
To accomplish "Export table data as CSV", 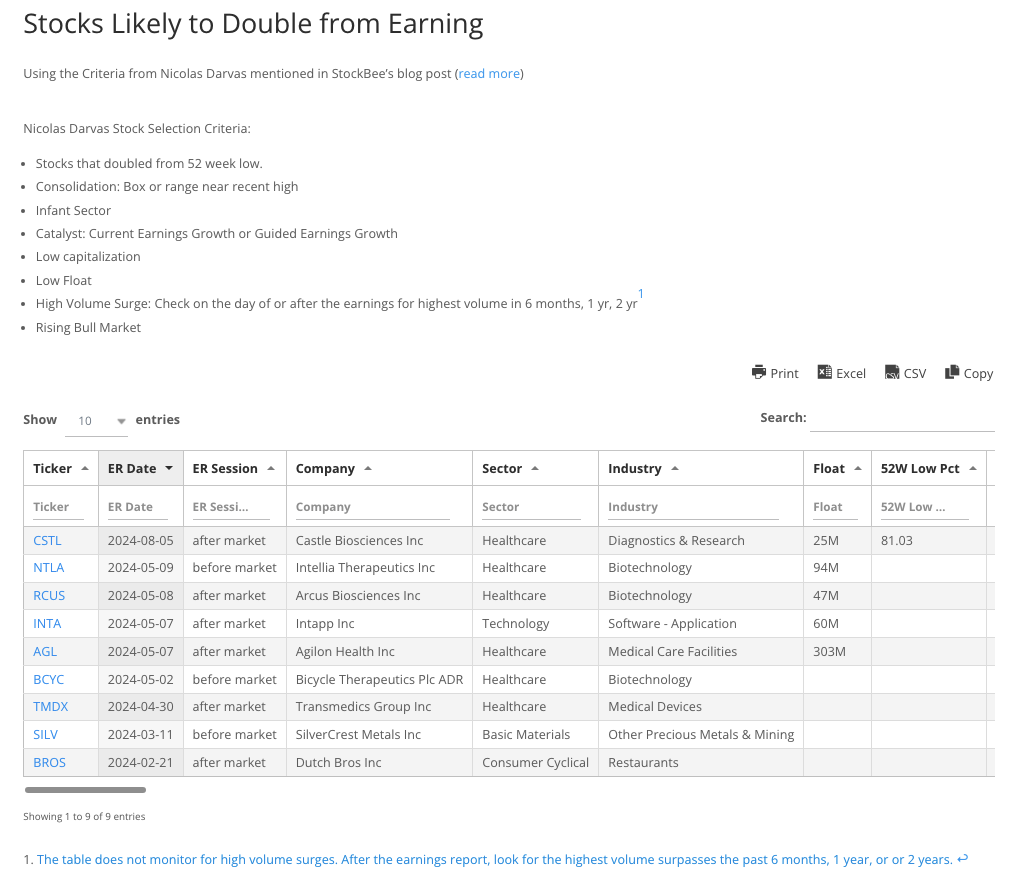I will pos(905,372).
